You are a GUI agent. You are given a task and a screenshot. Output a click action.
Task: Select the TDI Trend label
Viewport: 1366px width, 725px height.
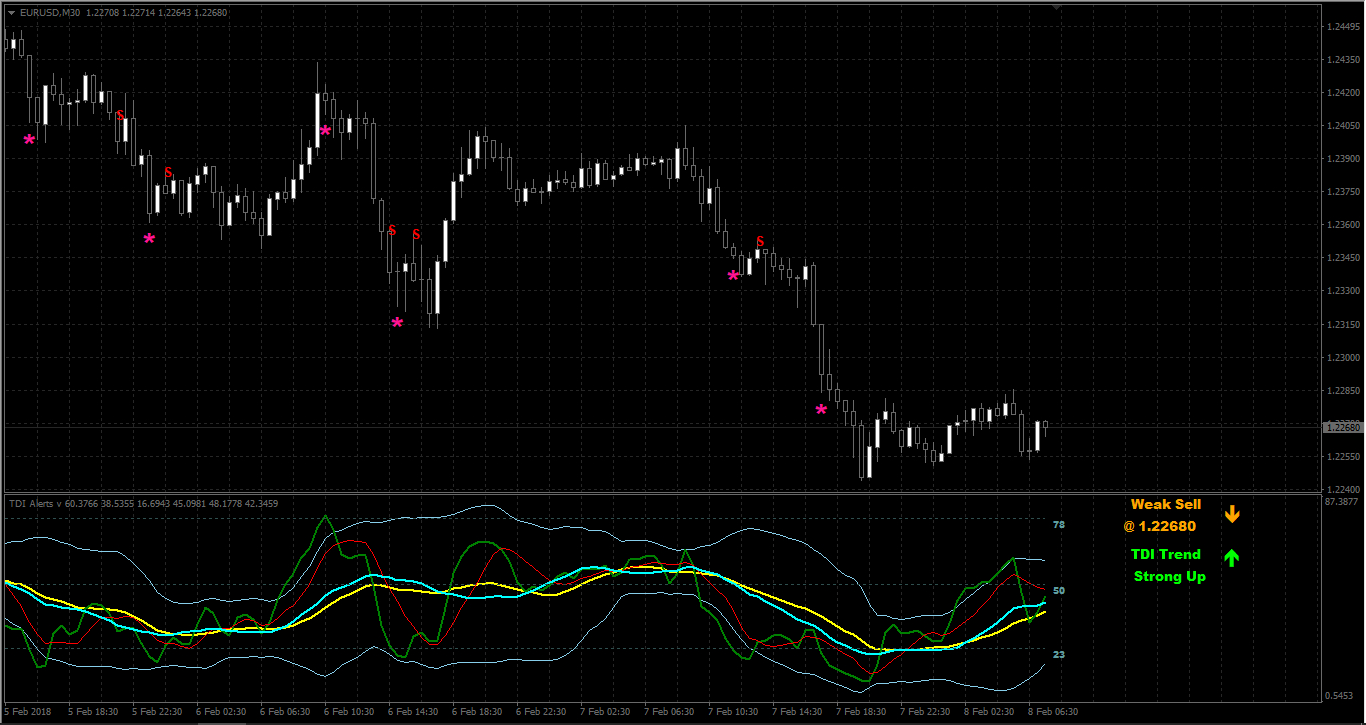[x=1166, y=554]
